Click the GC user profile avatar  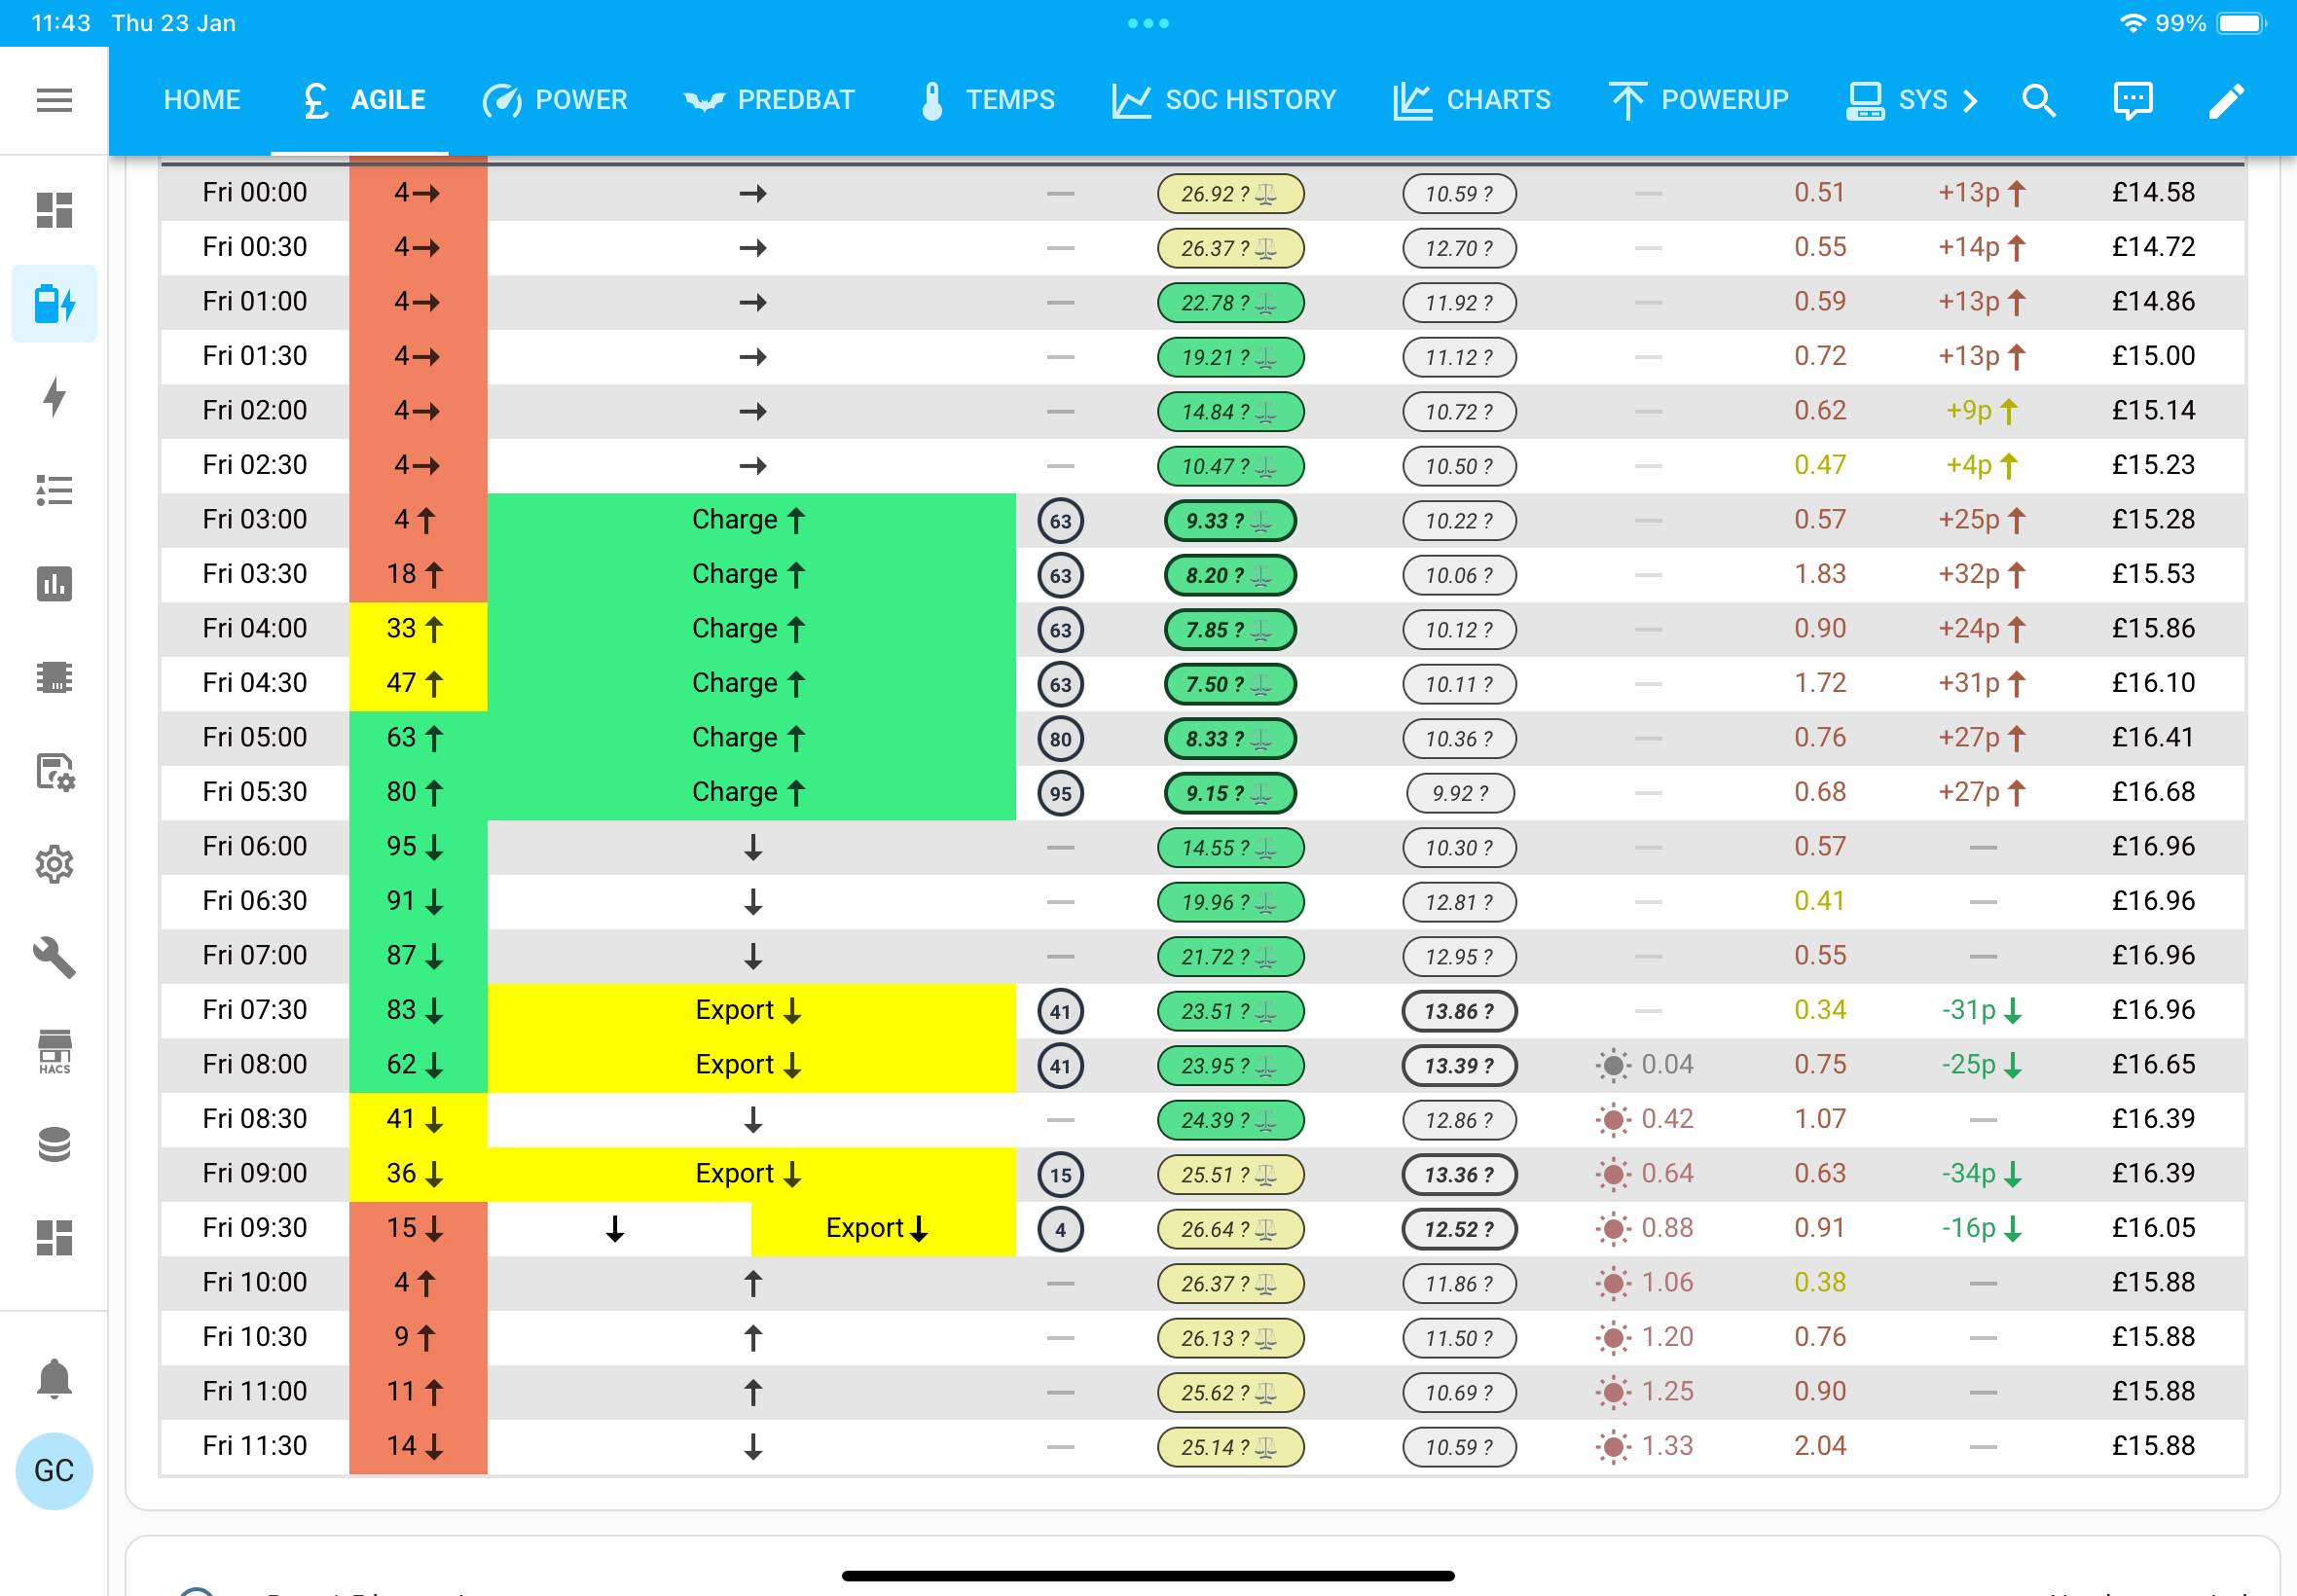point(54,1471)
